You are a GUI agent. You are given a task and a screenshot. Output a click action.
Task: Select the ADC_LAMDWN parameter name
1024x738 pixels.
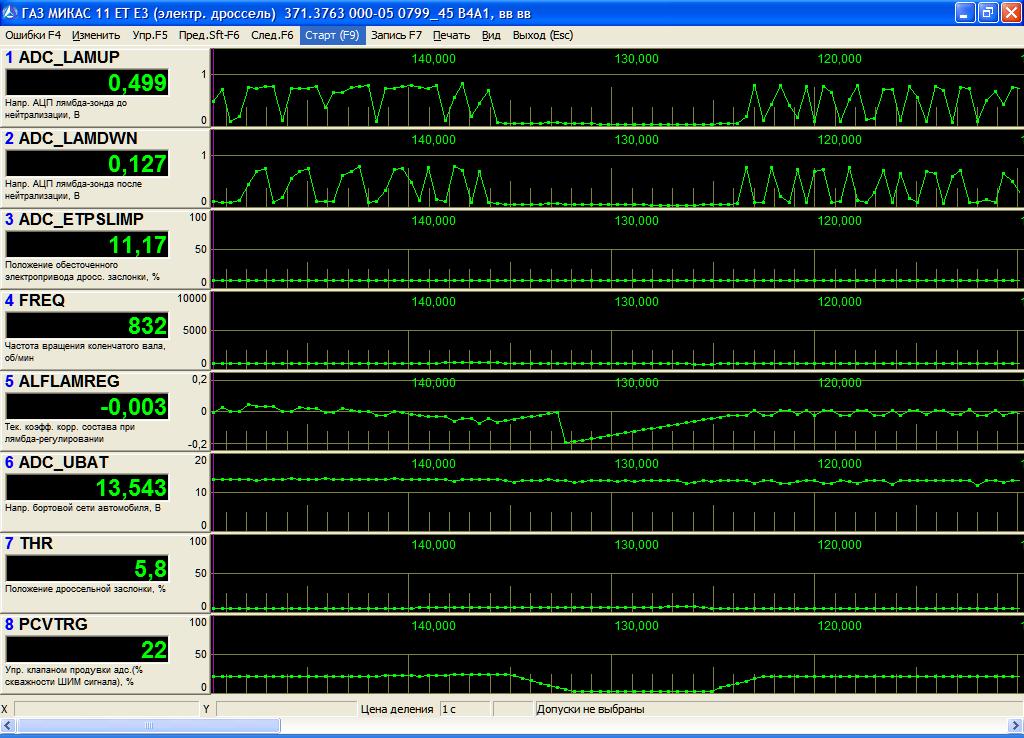[x=78, y=138]
